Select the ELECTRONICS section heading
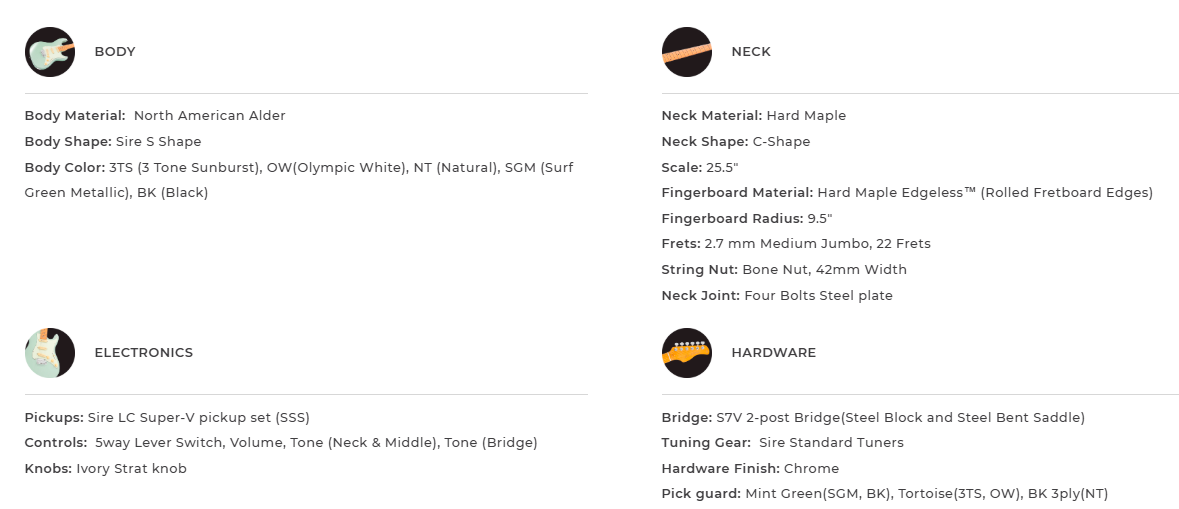Image resolution: width=1179 pixels, height=509 pixels. tap(143, 353)
